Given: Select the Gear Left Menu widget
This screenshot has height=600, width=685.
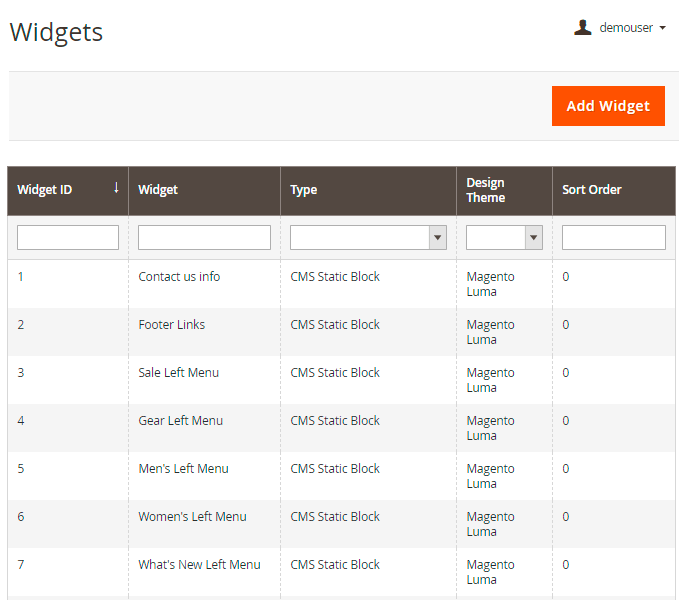Looking at the screenshot, I should [x=180, y=421].
